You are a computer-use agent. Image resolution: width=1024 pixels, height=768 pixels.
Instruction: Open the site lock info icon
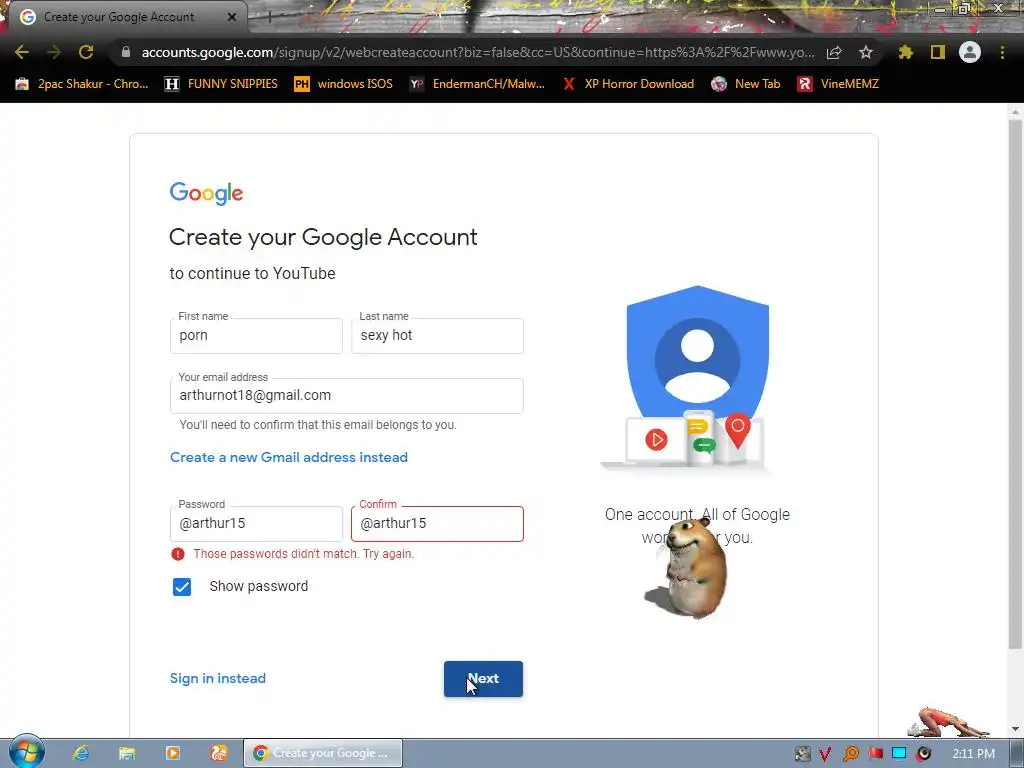coord(126,52)
